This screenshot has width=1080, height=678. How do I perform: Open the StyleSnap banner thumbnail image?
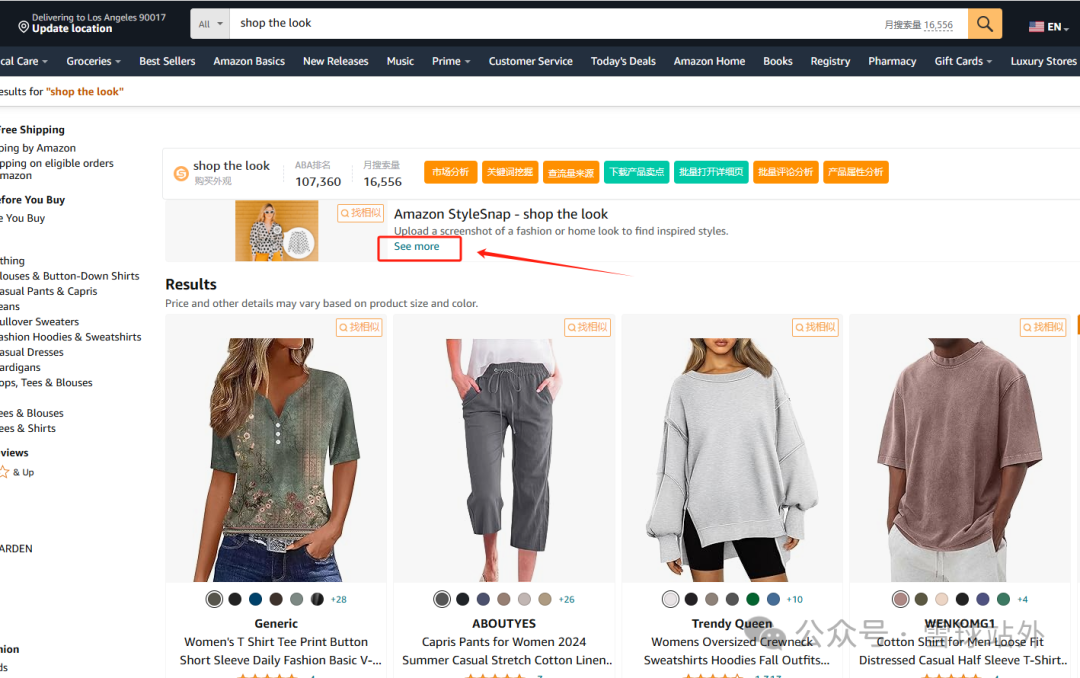(x=276, y=231)
